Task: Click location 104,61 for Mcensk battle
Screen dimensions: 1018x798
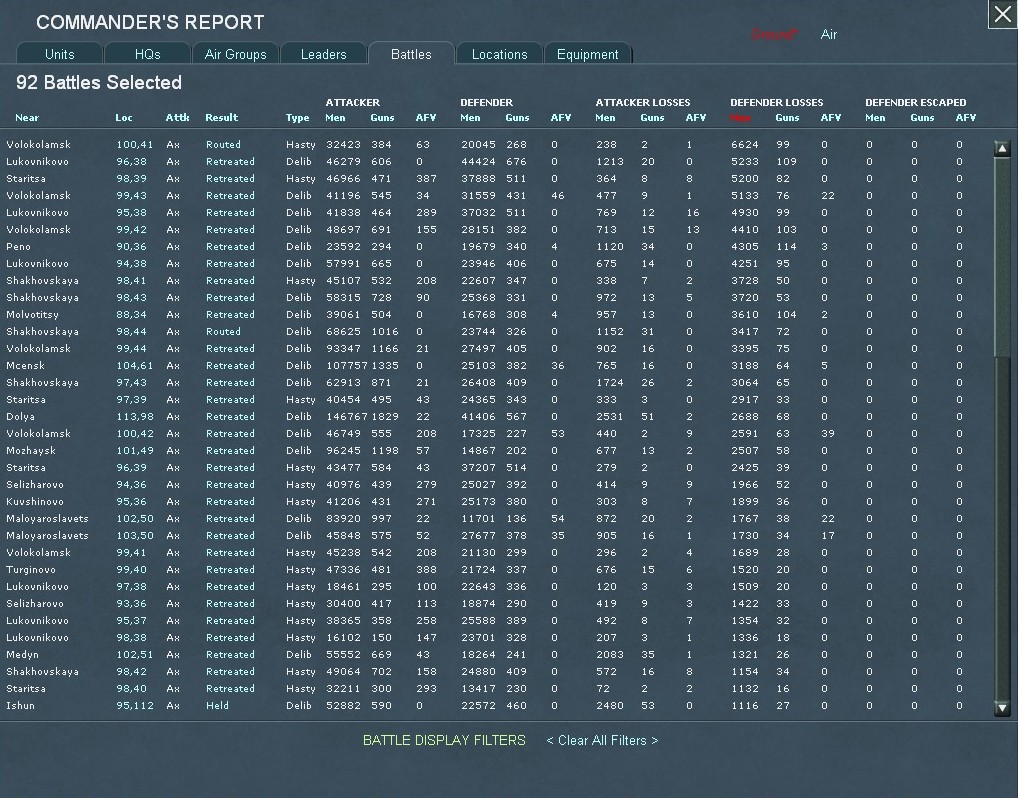Action: pos(134,366)
